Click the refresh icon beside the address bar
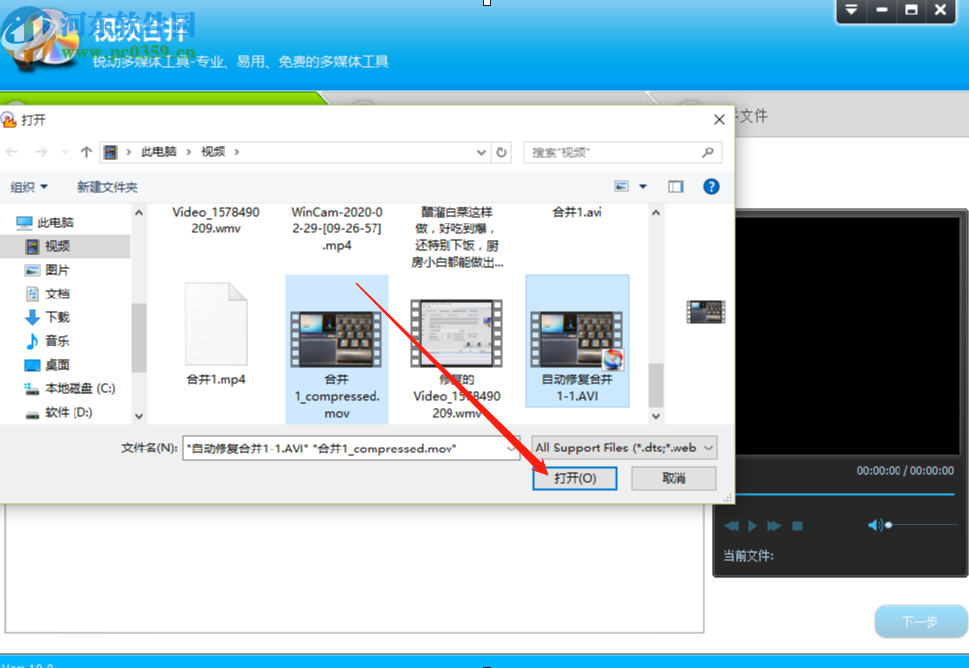 coord(502,151)
